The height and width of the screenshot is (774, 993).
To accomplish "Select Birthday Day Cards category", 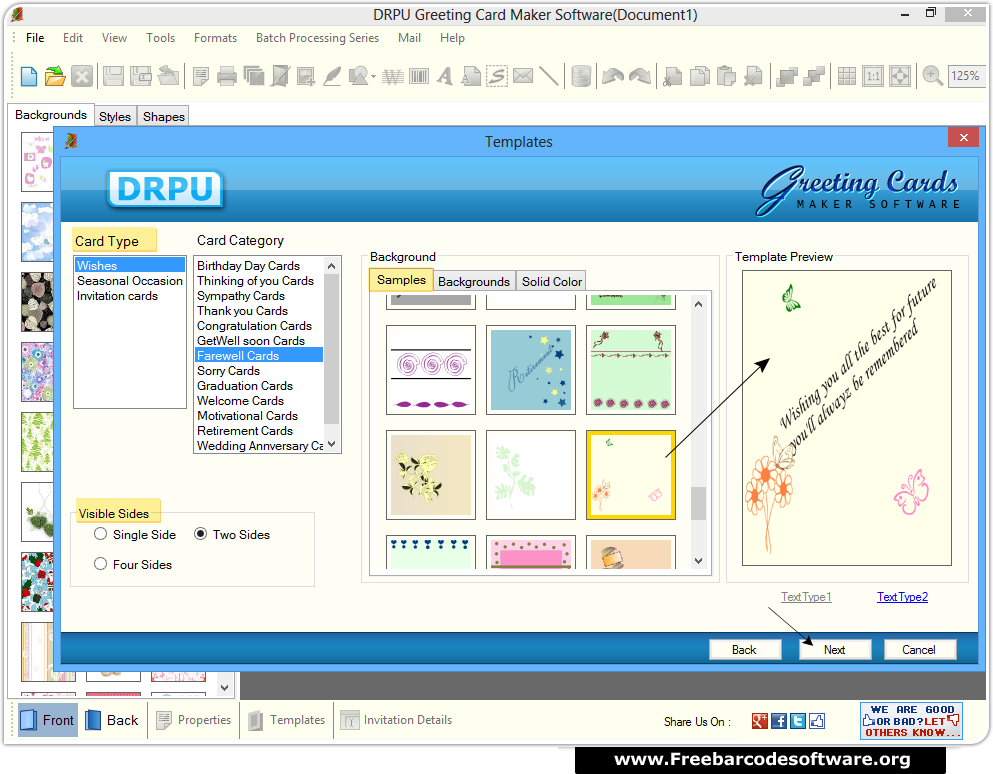I will pyautogui.click(x=248, y=265).
